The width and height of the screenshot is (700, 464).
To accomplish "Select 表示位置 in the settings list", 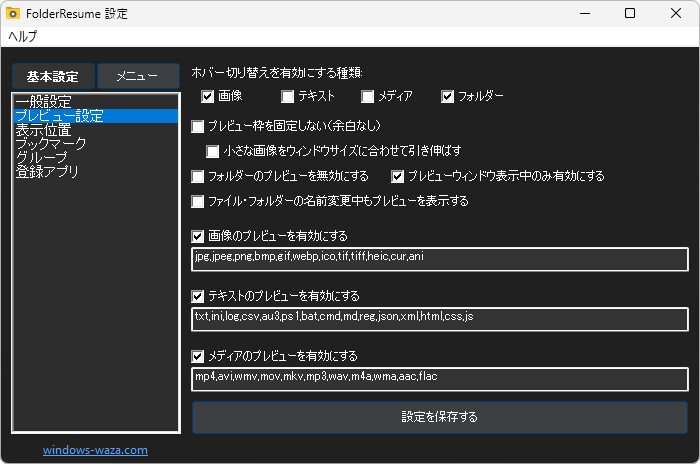I will pyautogui.click(x=96, y=130).
